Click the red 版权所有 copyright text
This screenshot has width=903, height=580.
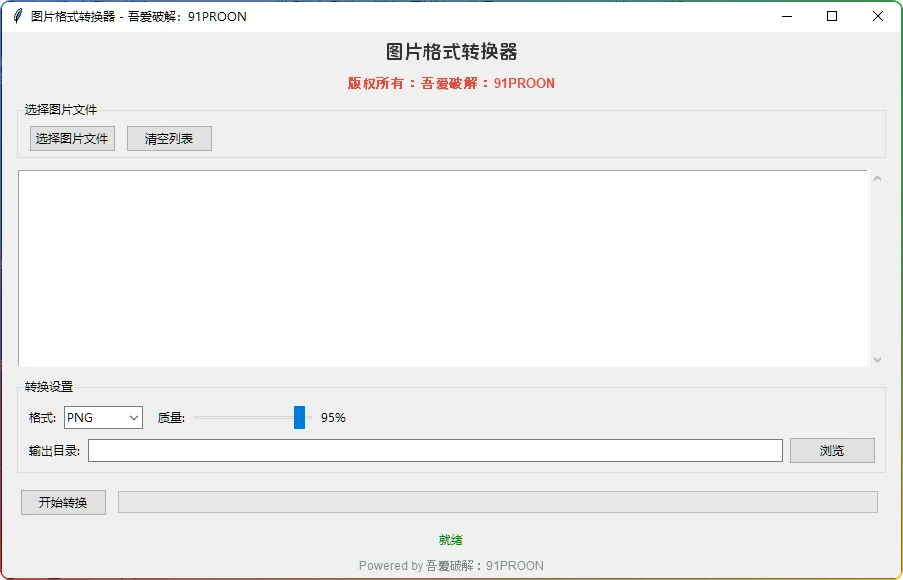(451, 83)
